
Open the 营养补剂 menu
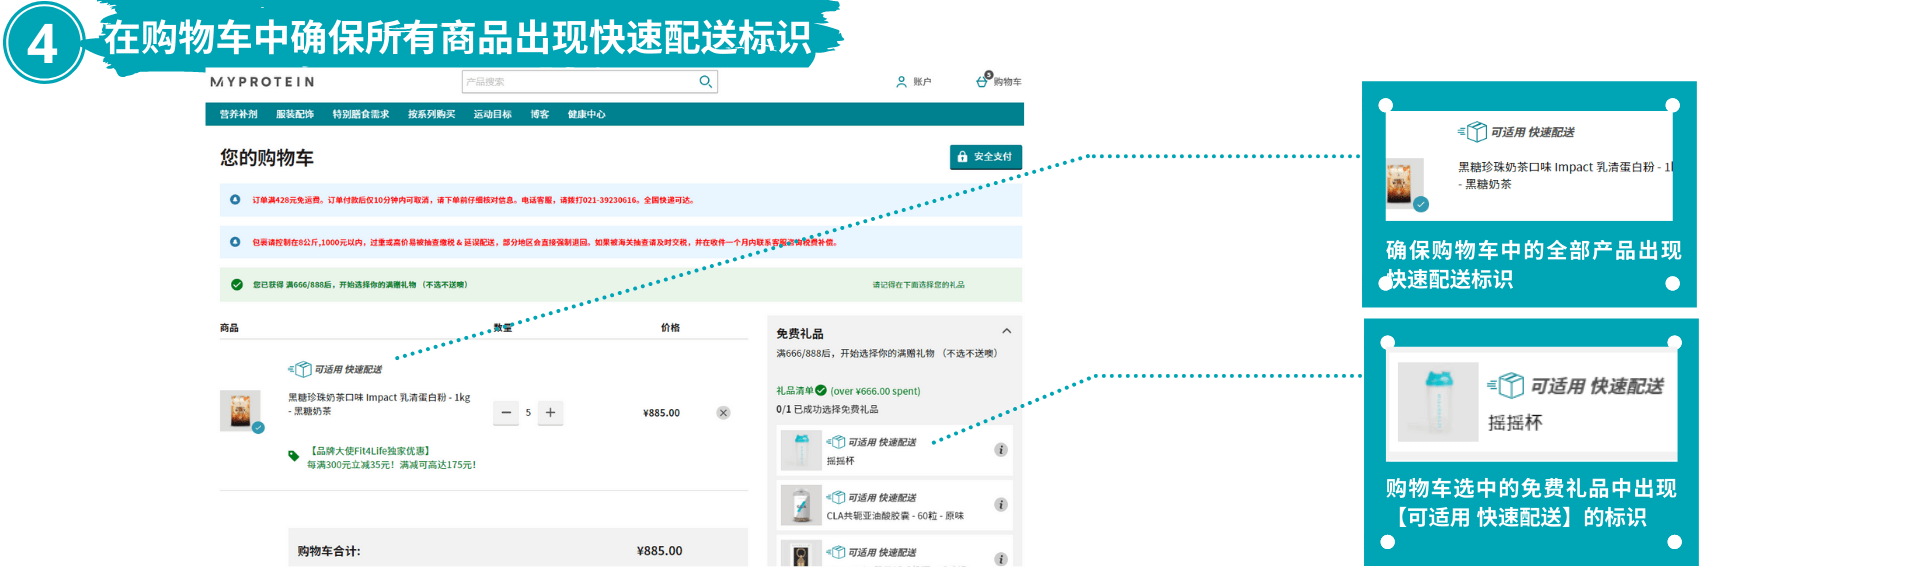238,114
